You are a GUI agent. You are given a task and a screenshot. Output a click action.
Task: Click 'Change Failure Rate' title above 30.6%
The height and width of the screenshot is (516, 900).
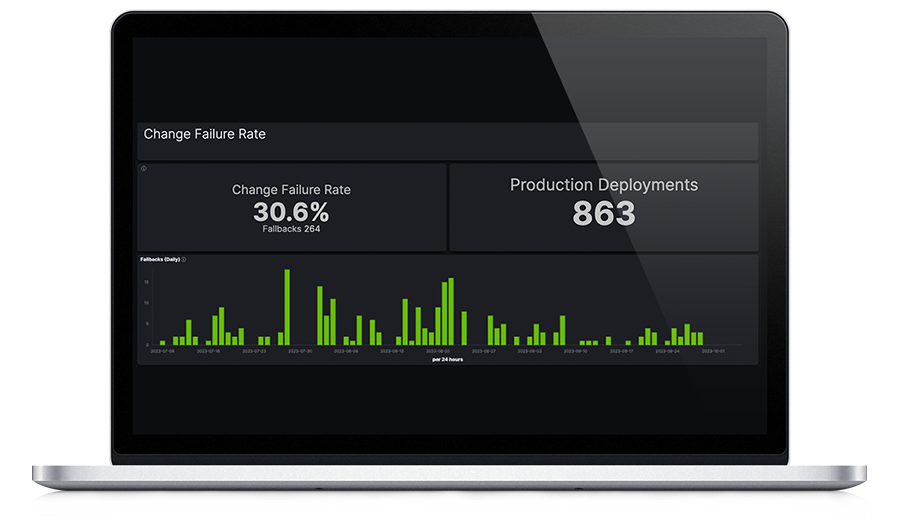(x=291, y=189)
